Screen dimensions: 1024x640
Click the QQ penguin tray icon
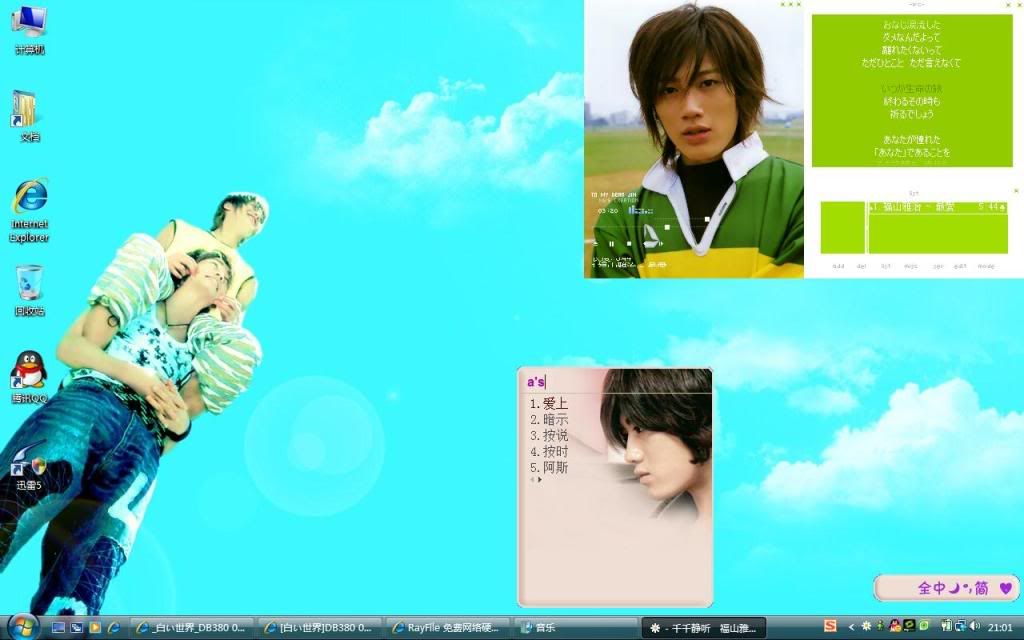(894, 626)
